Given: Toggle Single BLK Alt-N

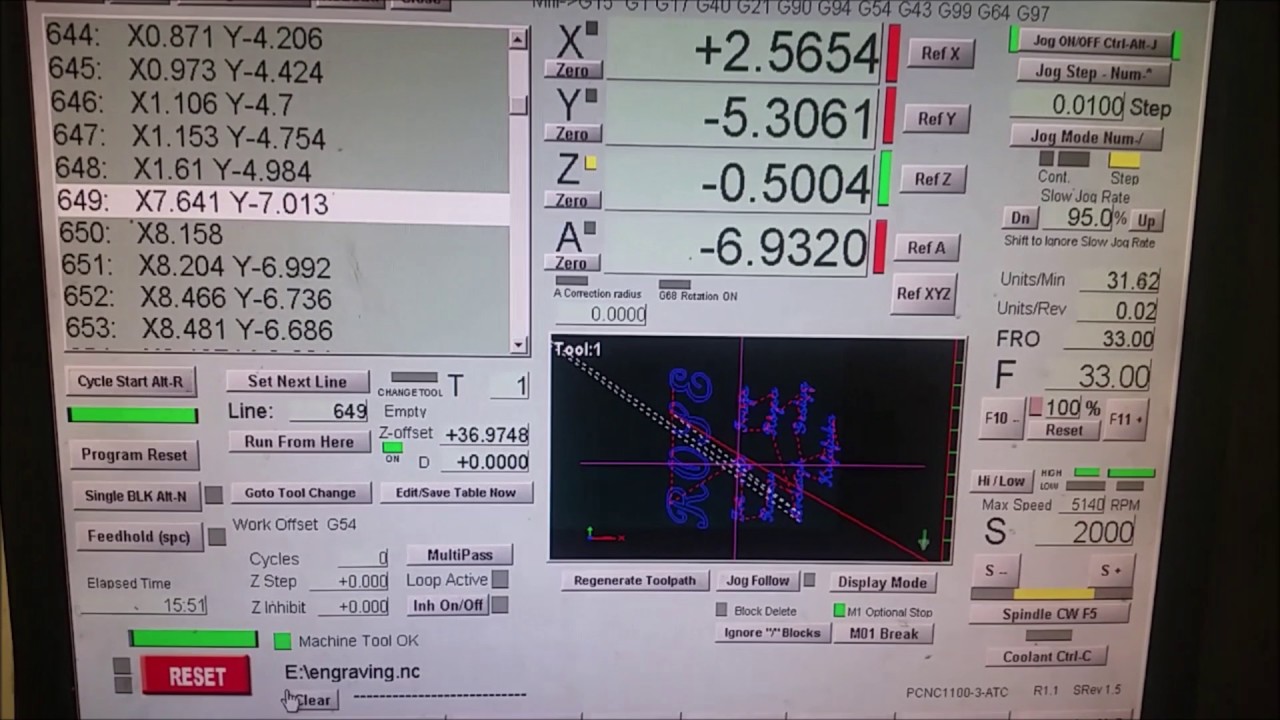Looking at the screenshot, I should point(135,496).
